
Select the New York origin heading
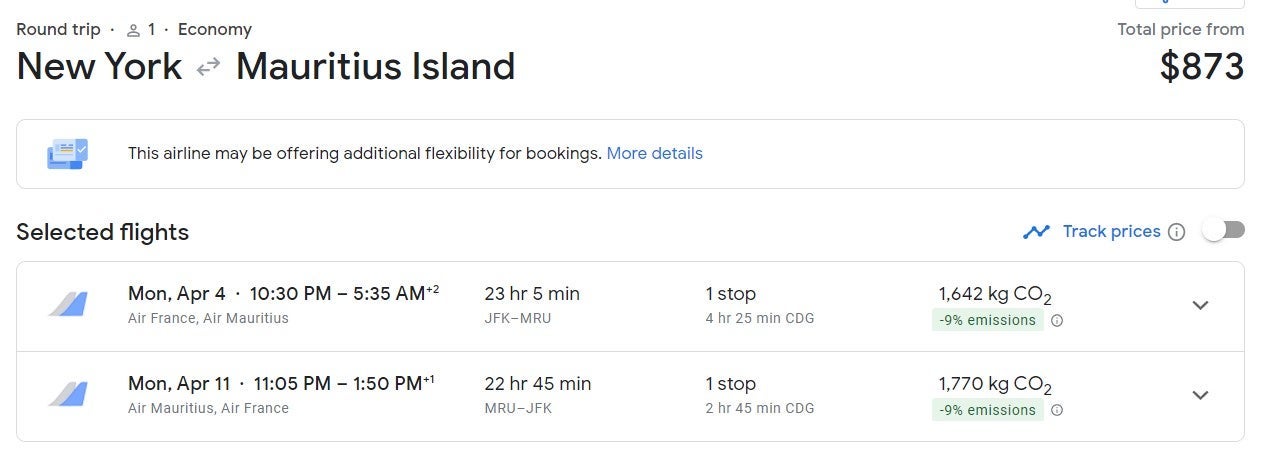99,67
